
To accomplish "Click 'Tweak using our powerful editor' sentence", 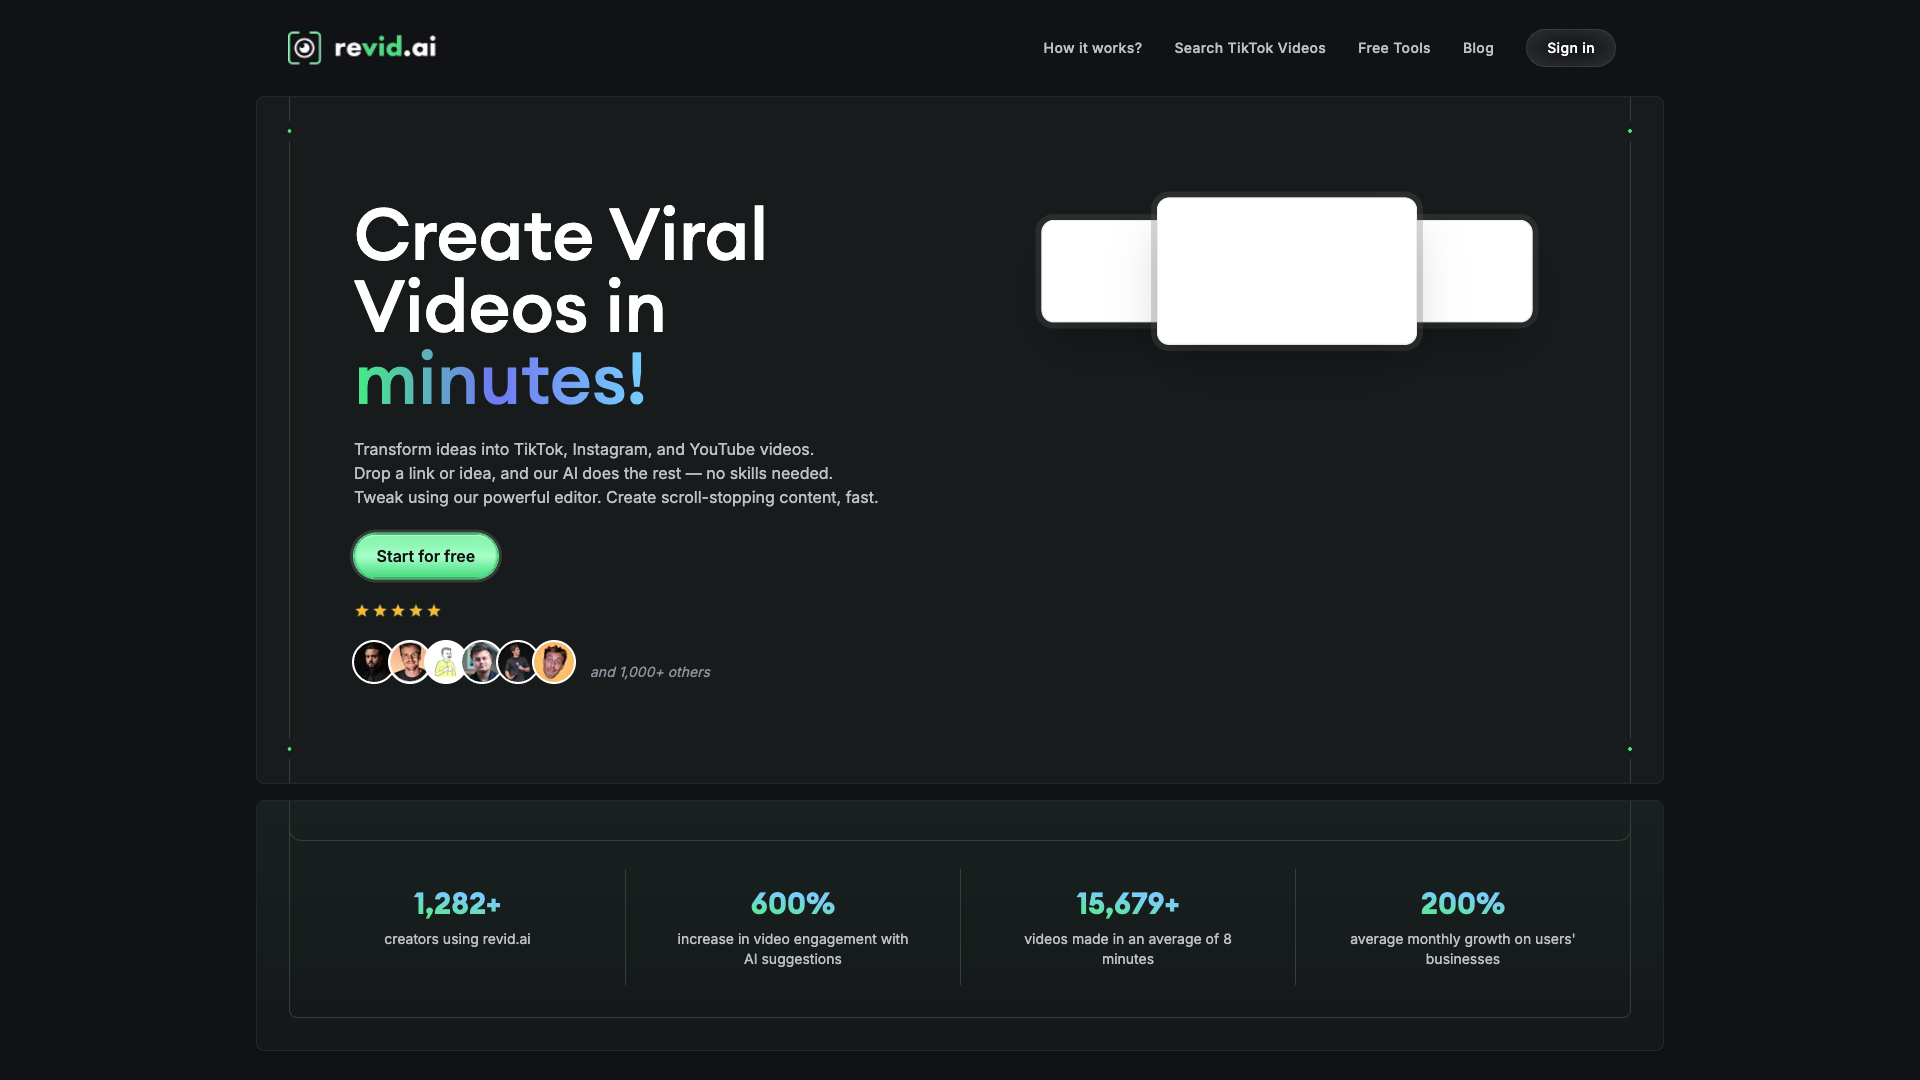I will [x=616, y=497].
